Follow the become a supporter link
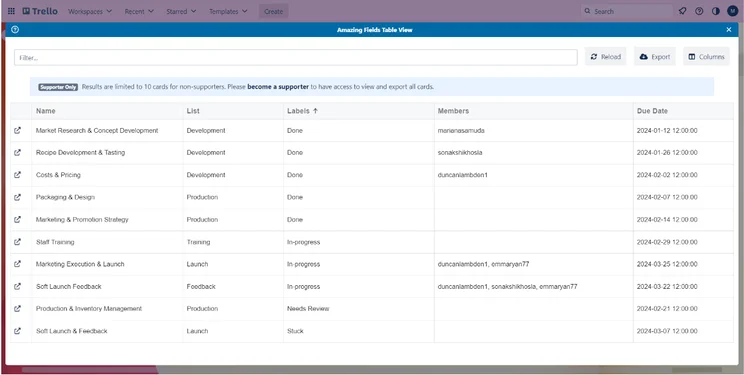744x375 pixels. tap(278, 87)
